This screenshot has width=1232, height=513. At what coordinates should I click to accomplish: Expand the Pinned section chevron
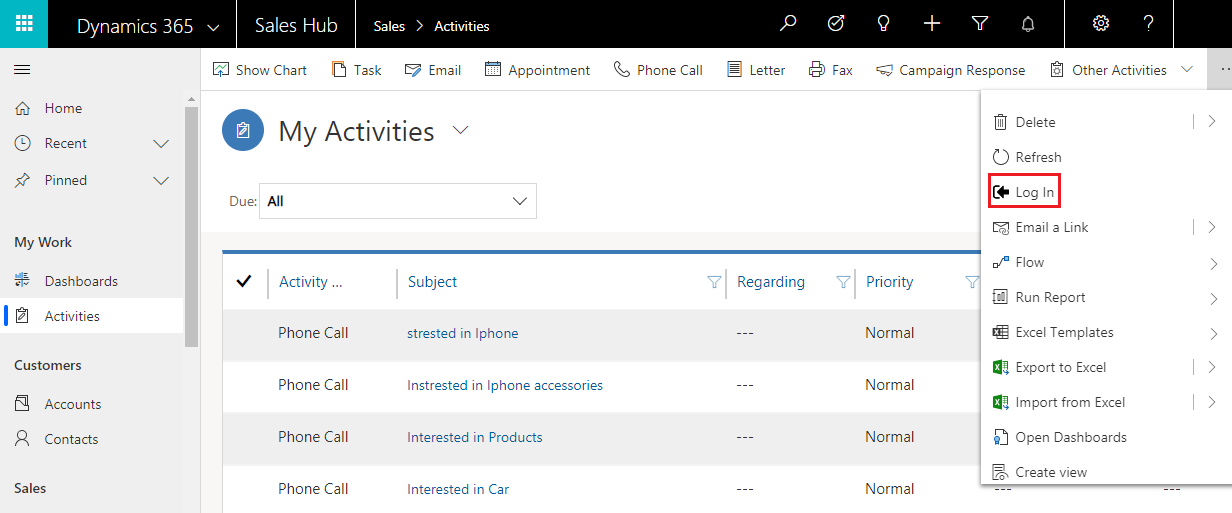click(161, 181)
